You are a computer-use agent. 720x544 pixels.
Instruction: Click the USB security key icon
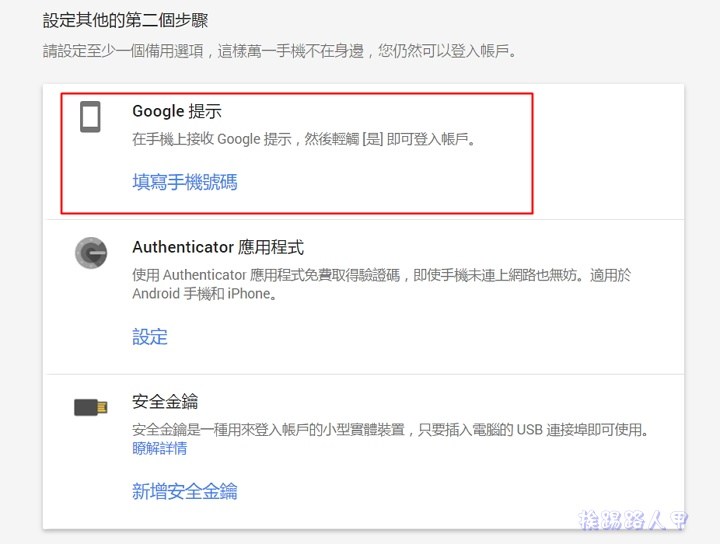91,407
